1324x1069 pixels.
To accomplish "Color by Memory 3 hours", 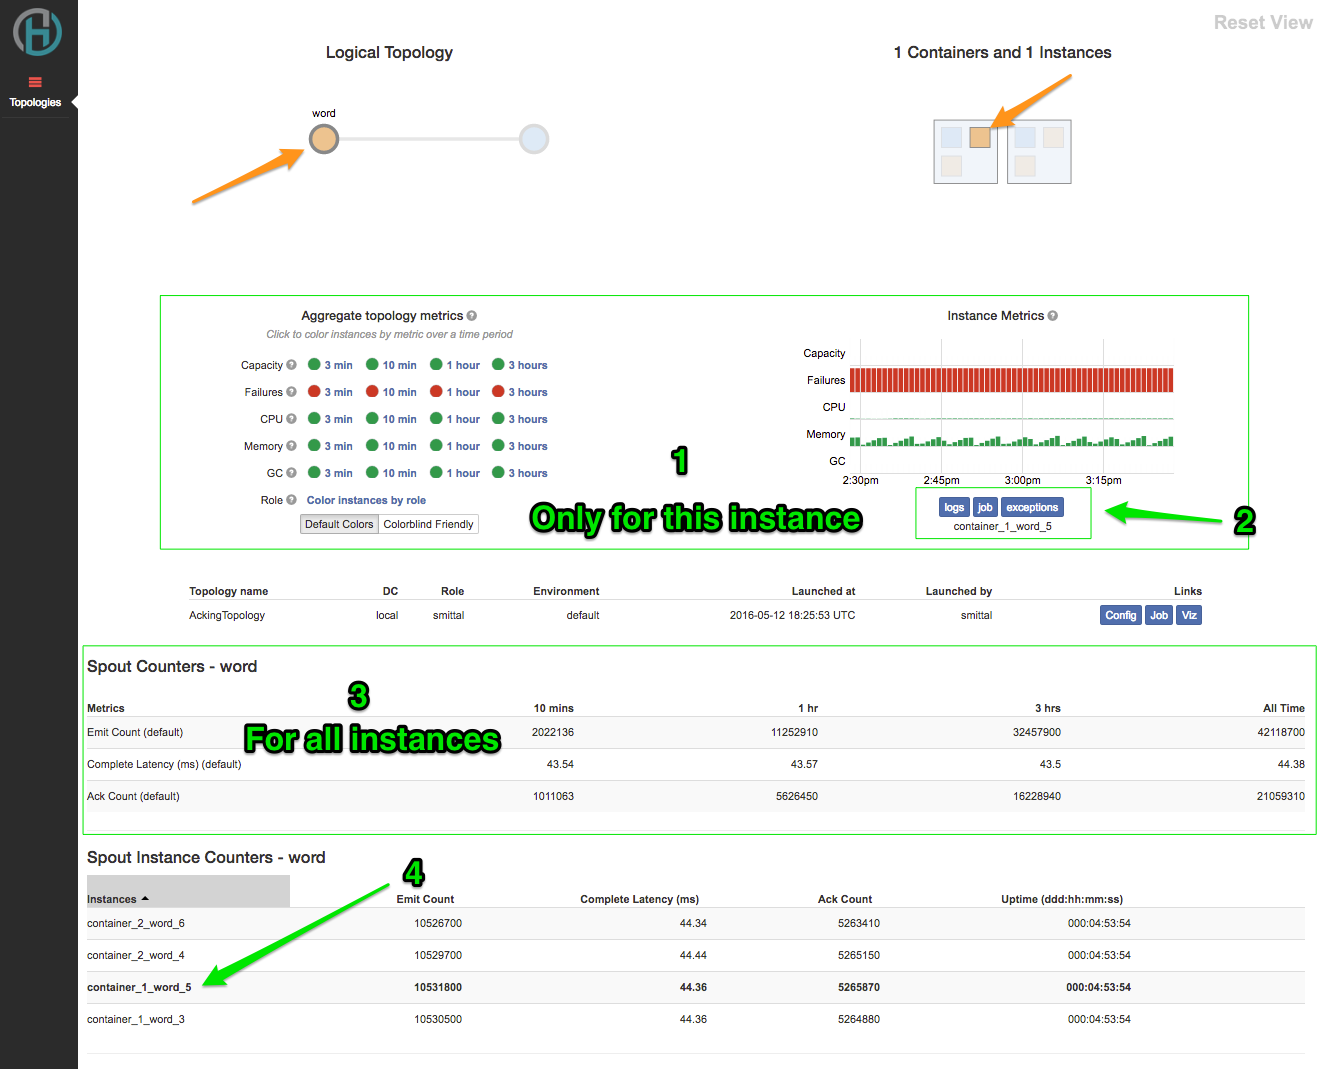I will click(520, 446).
